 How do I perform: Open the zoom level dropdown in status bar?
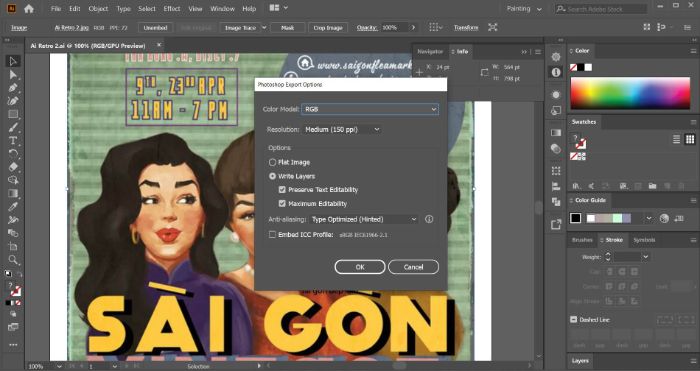click(59, 366)
